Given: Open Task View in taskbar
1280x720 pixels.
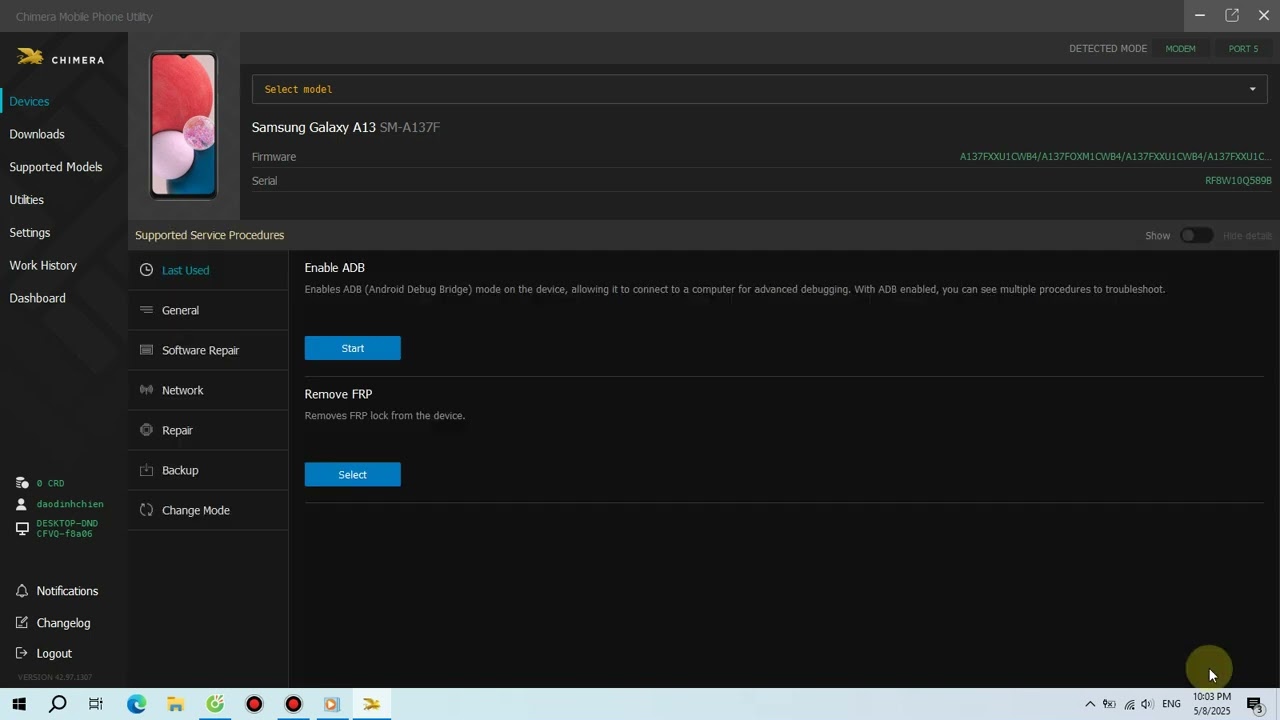Looking at the screenshot, I should (96, 704).
